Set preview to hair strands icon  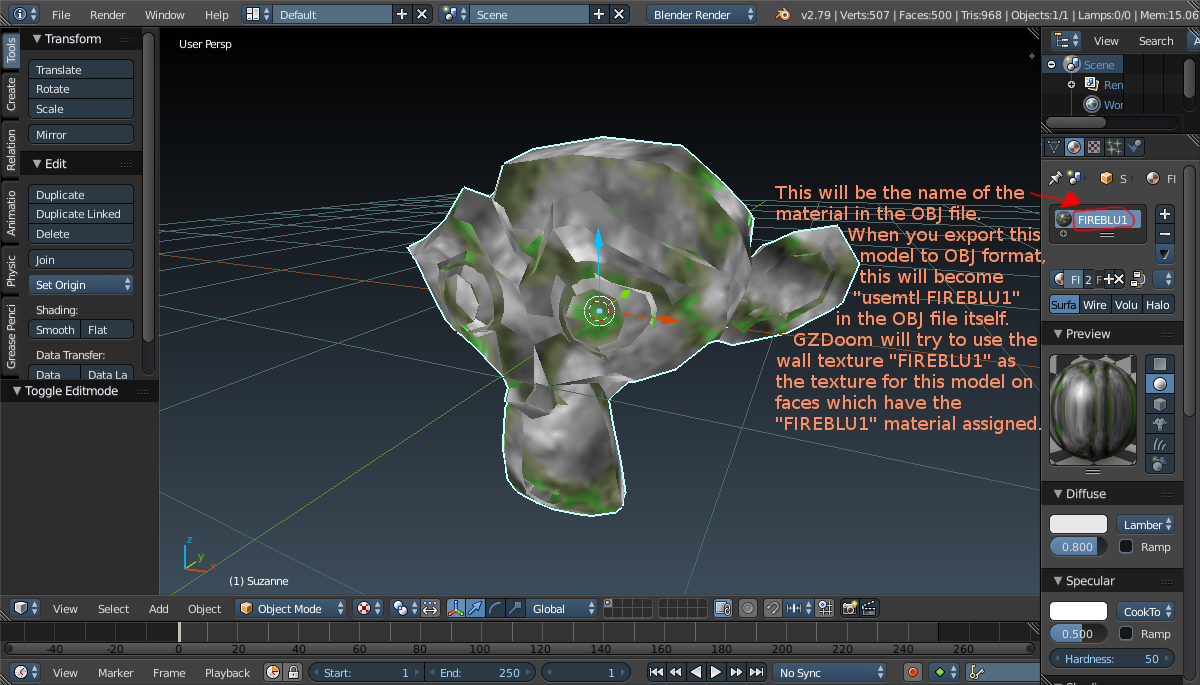[x=1159, y=446]
